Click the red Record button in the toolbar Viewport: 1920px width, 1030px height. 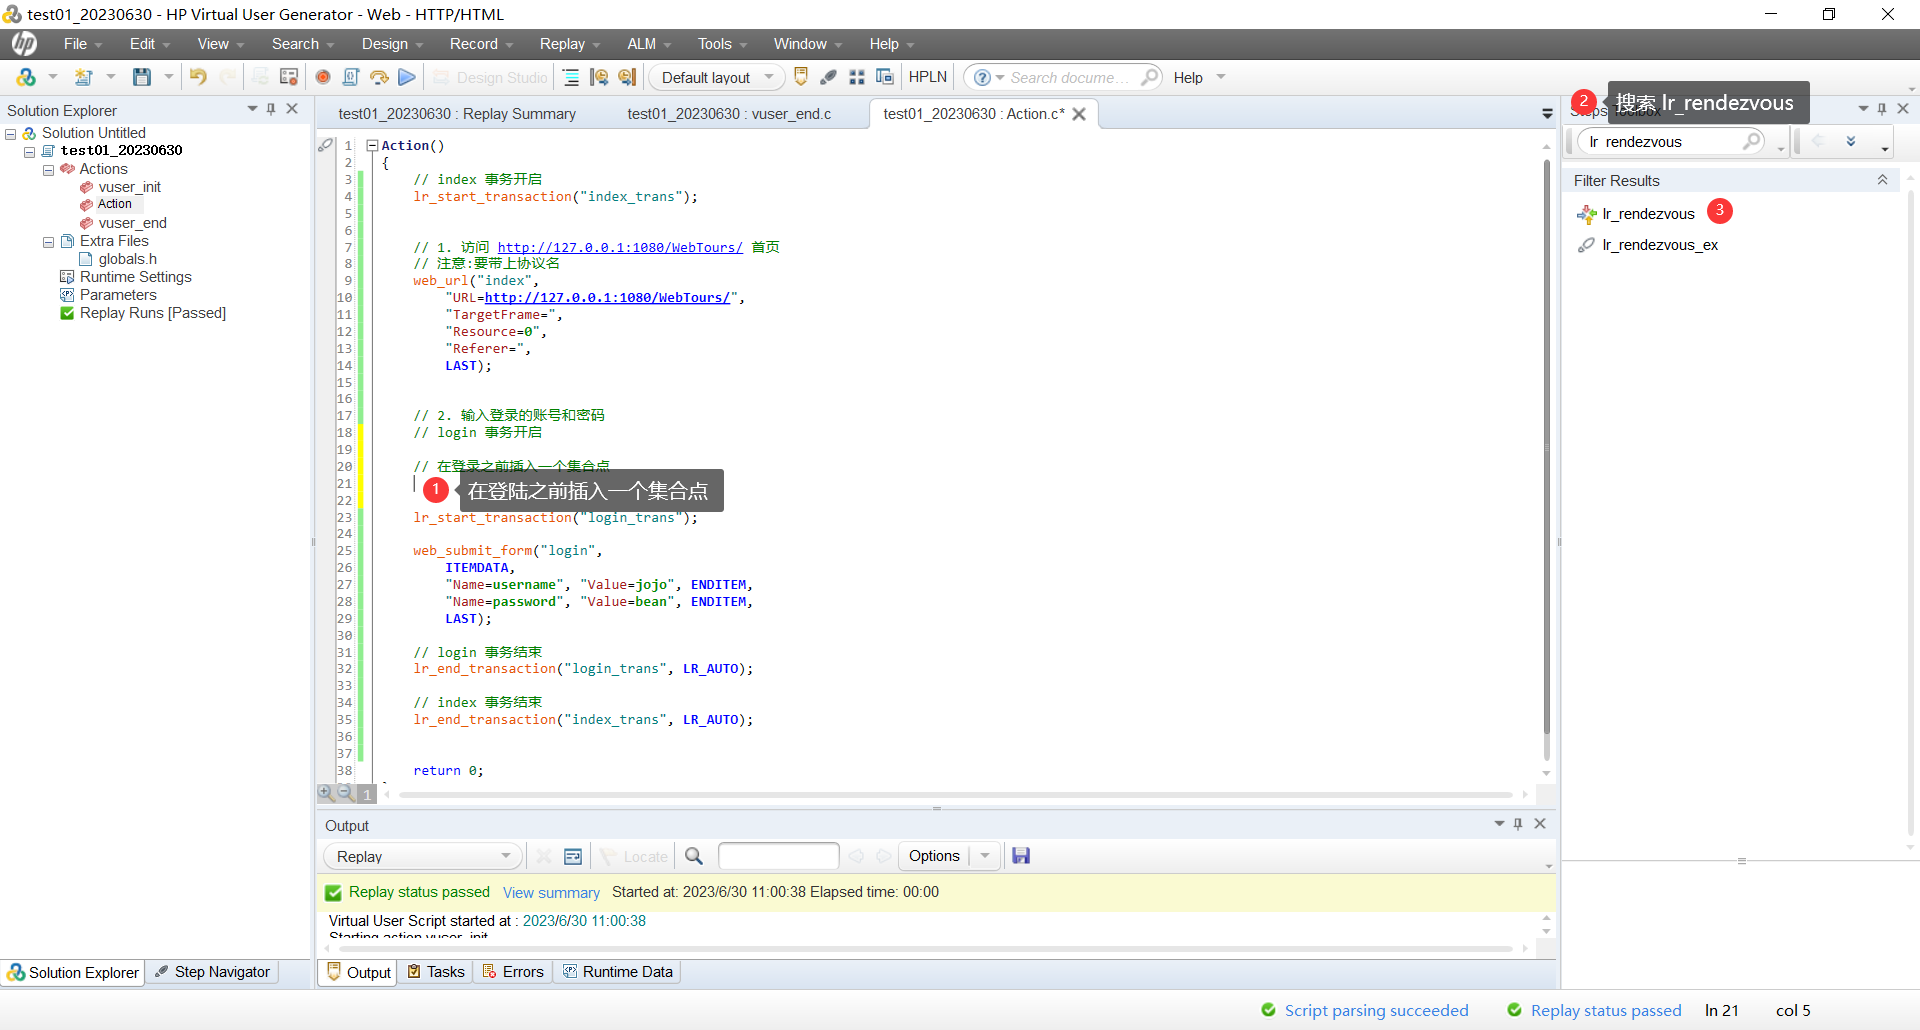pos(323,77)
